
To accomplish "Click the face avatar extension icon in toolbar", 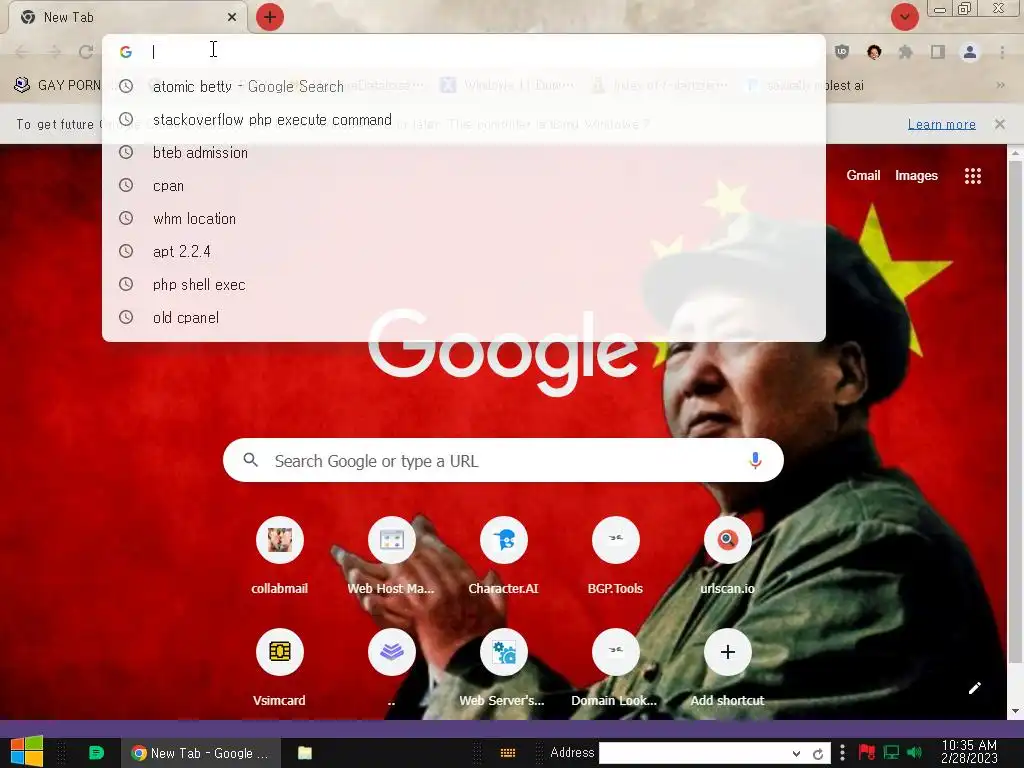I will 874,52.
